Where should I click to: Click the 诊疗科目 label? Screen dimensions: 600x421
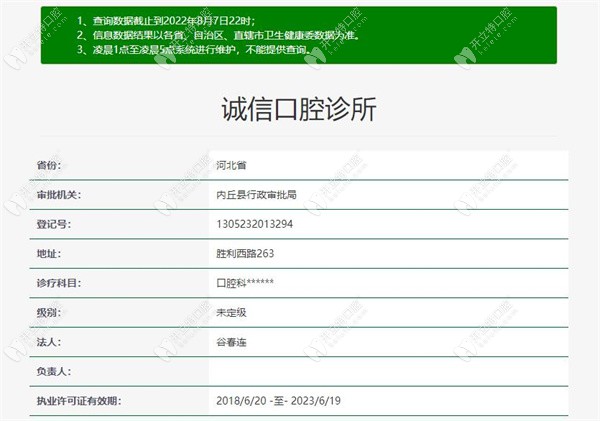coord(59,283)
